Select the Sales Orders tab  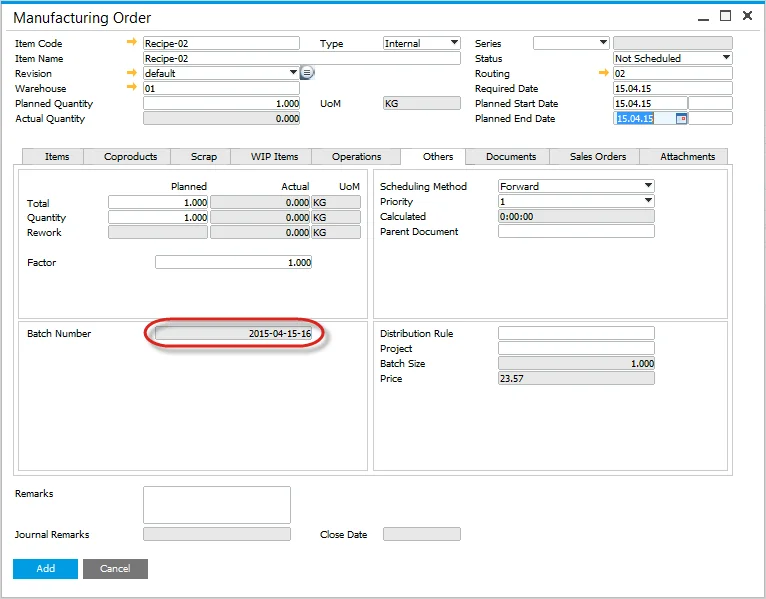click(598, 157)
